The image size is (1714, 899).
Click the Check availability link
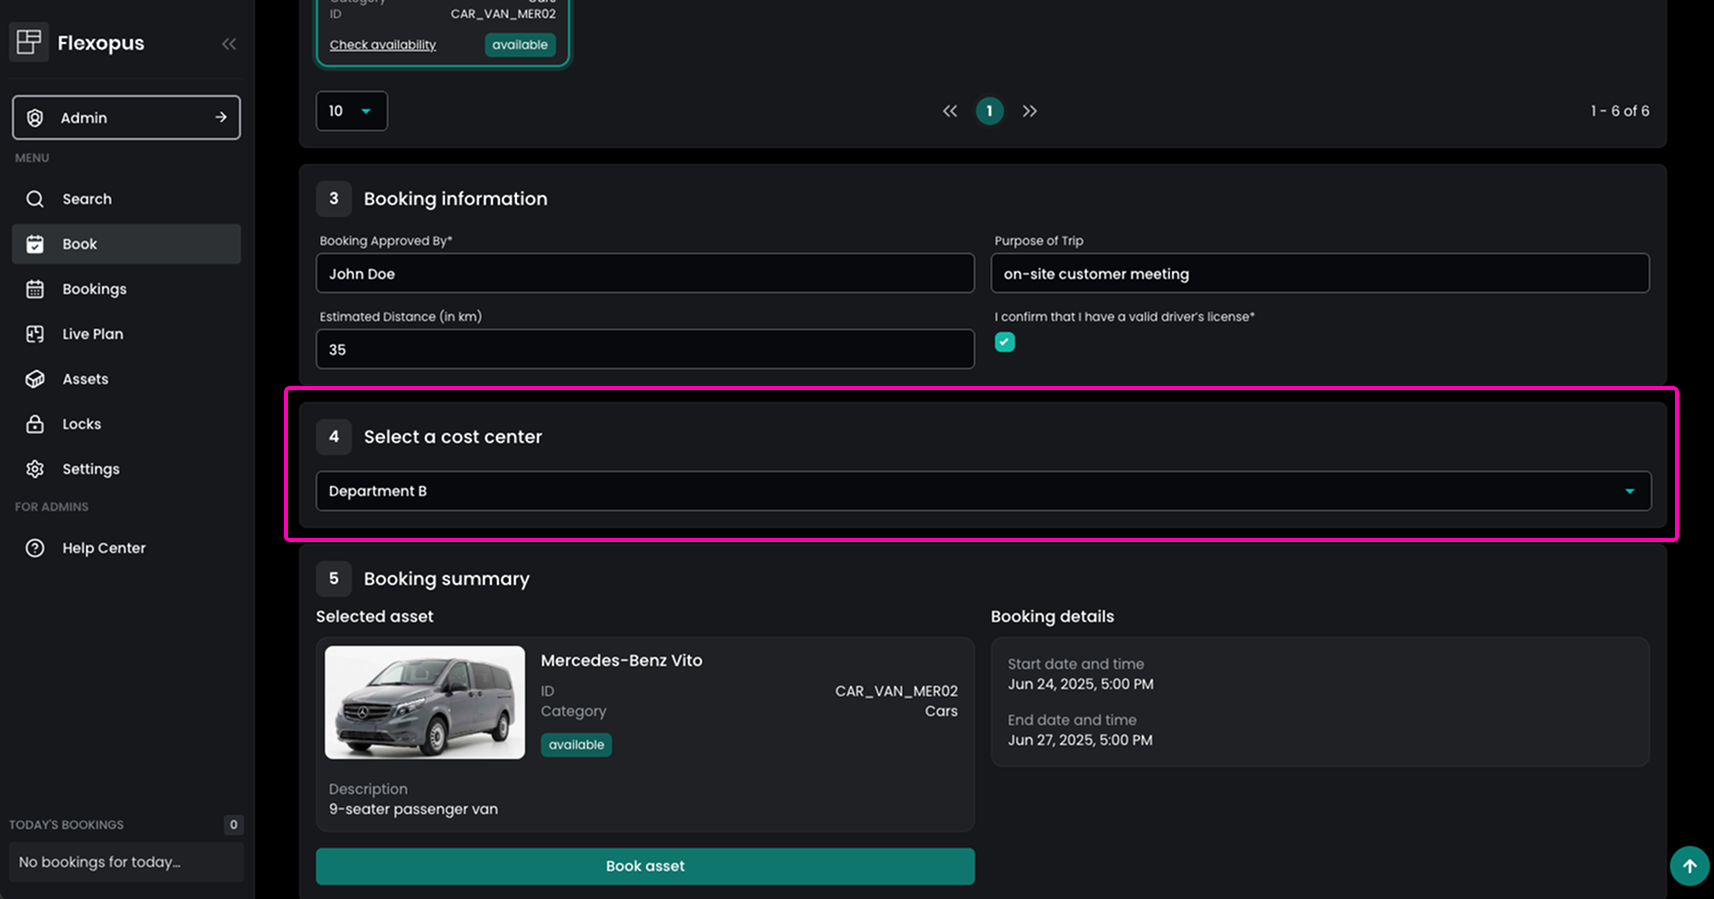tap(383, 45)
